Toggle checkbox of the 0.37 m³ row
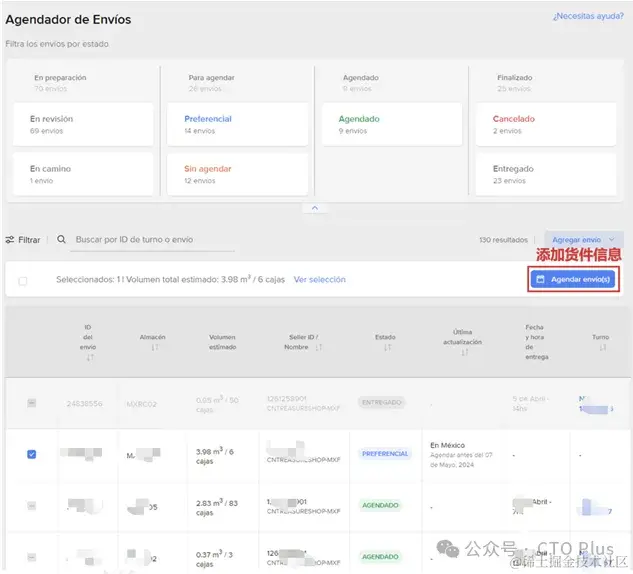 point(31,557)
